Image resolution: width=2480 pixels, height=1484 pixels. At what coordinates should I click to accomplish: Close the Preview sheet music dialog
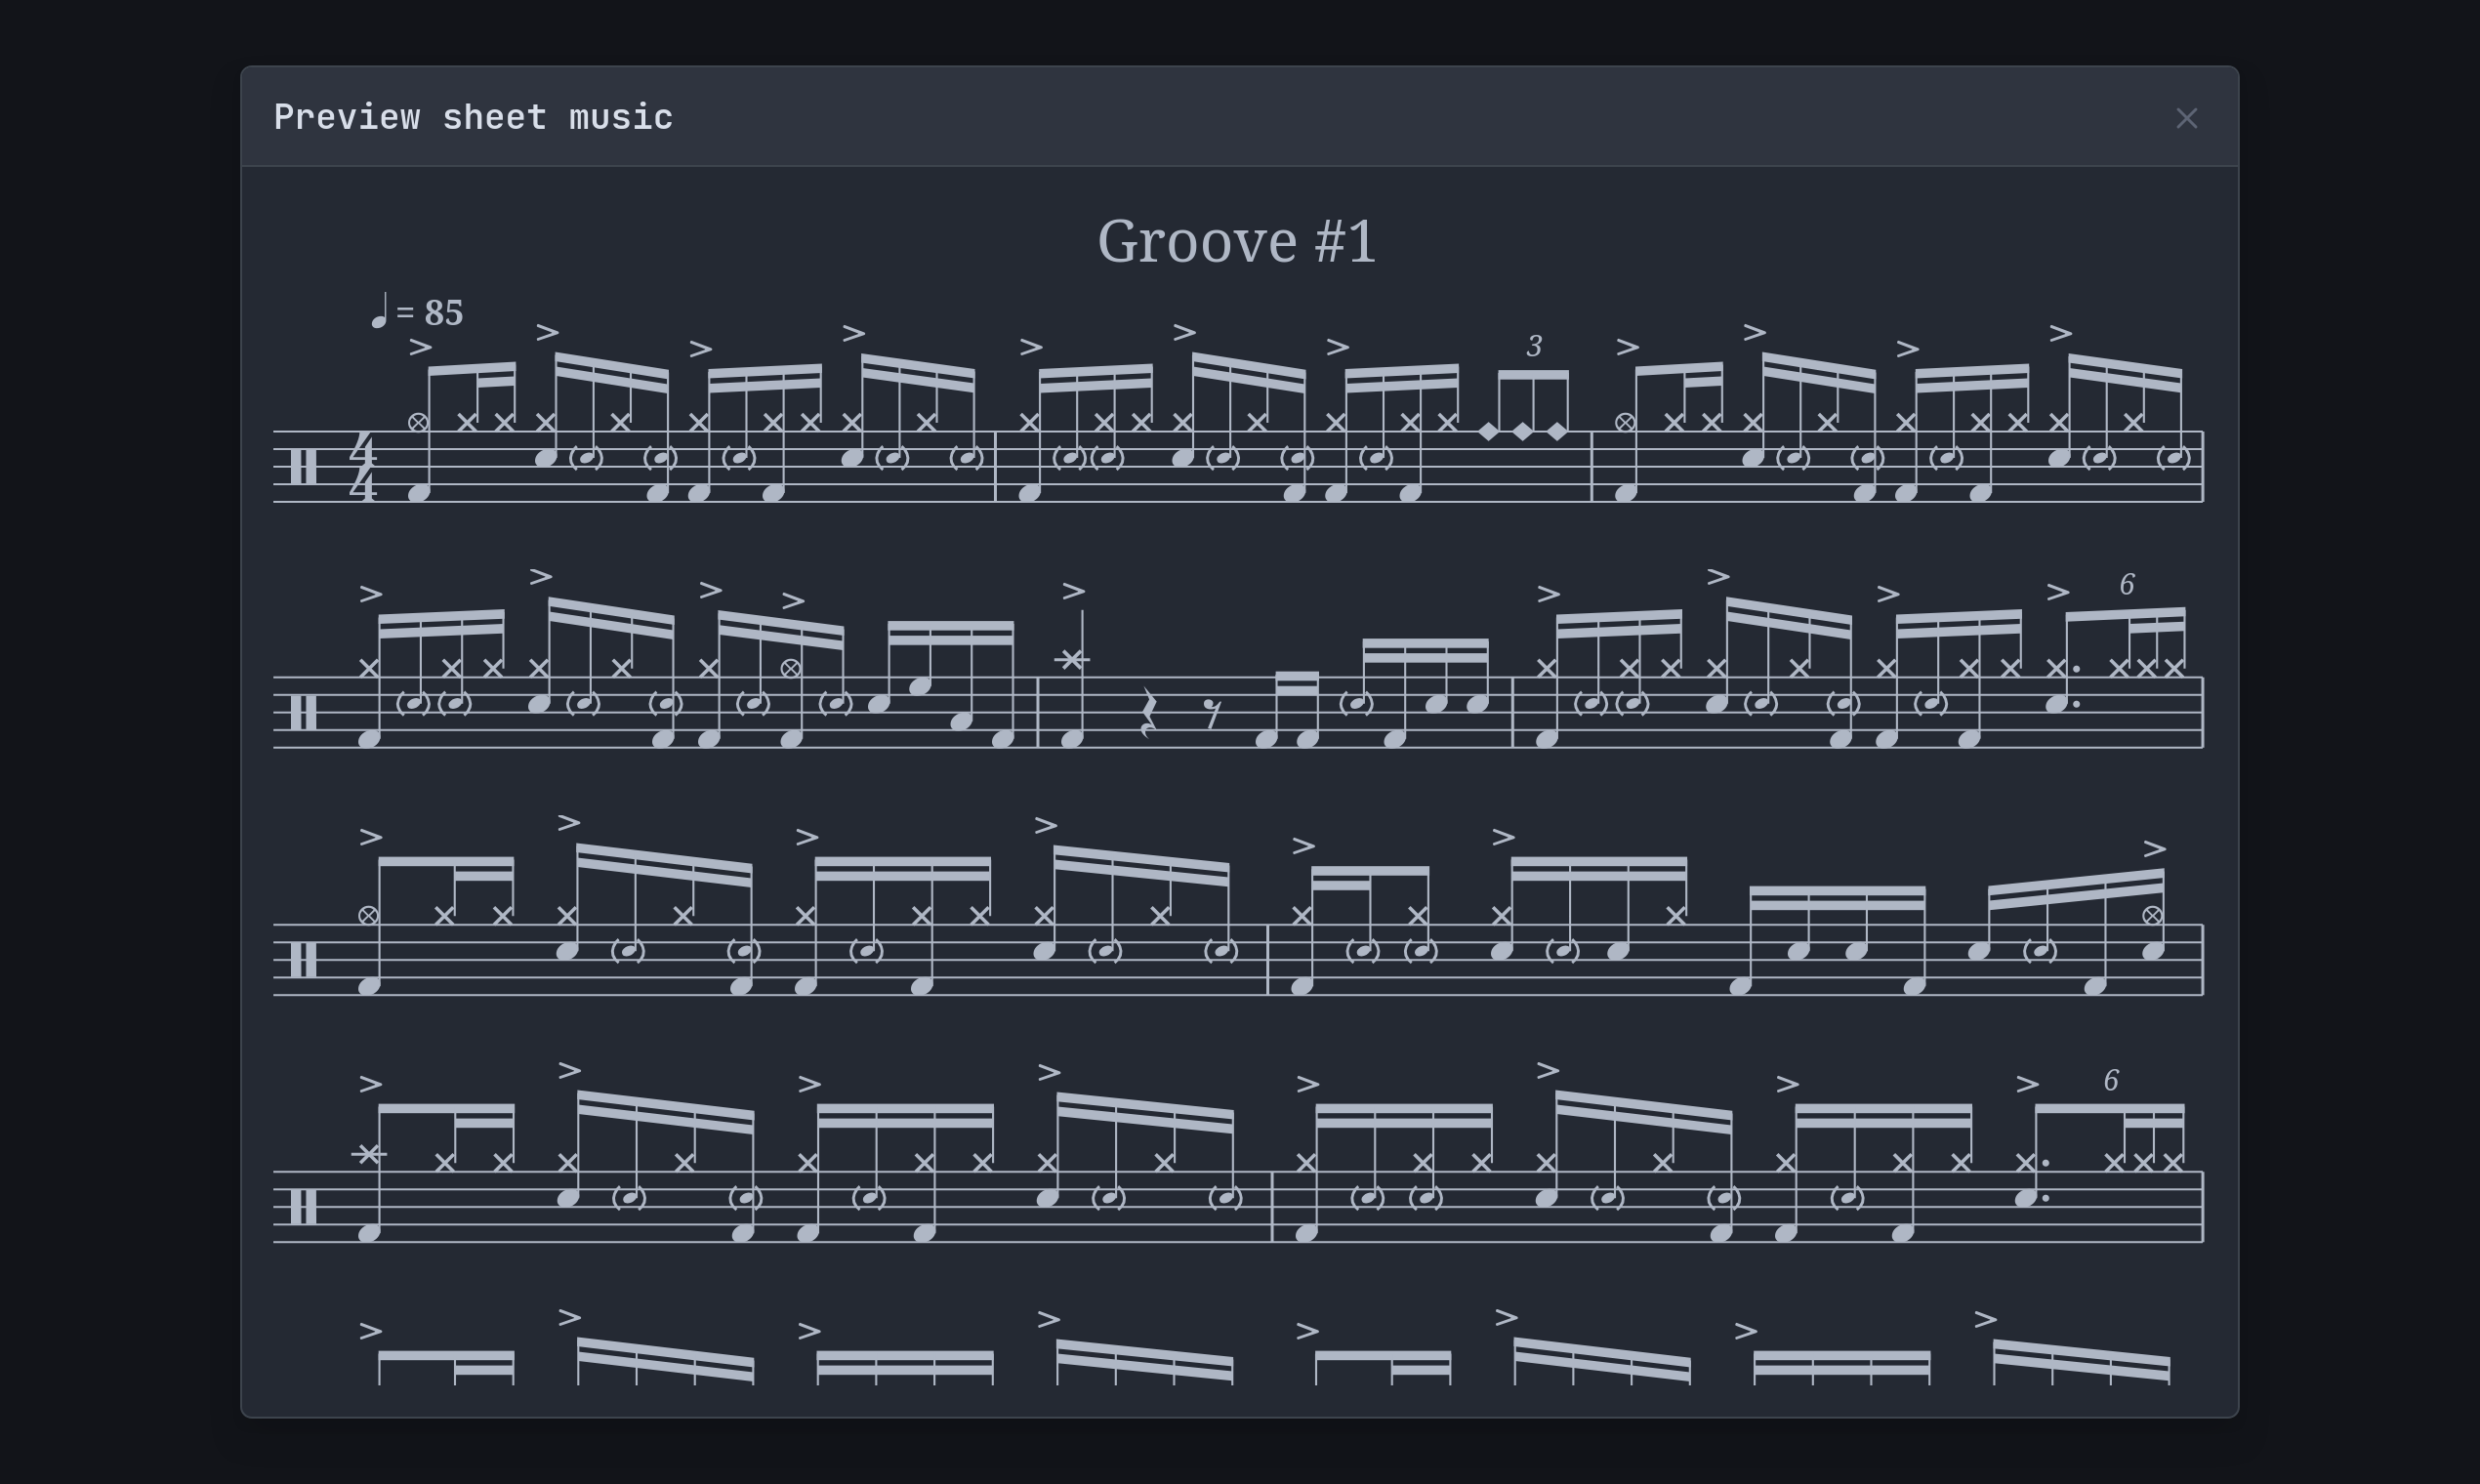click(x=2186, y=118)
